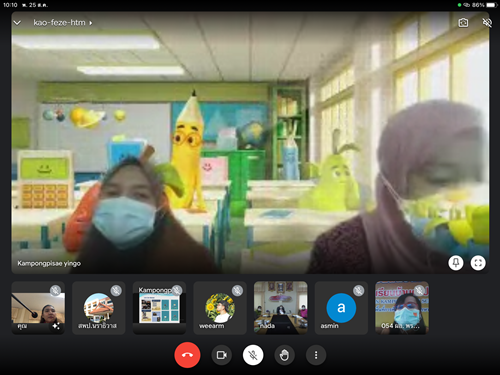500x375 pixels.
Task: Tap the muted mic icon on สพป.นราธิวาส tile
Action: click(116, 291)
